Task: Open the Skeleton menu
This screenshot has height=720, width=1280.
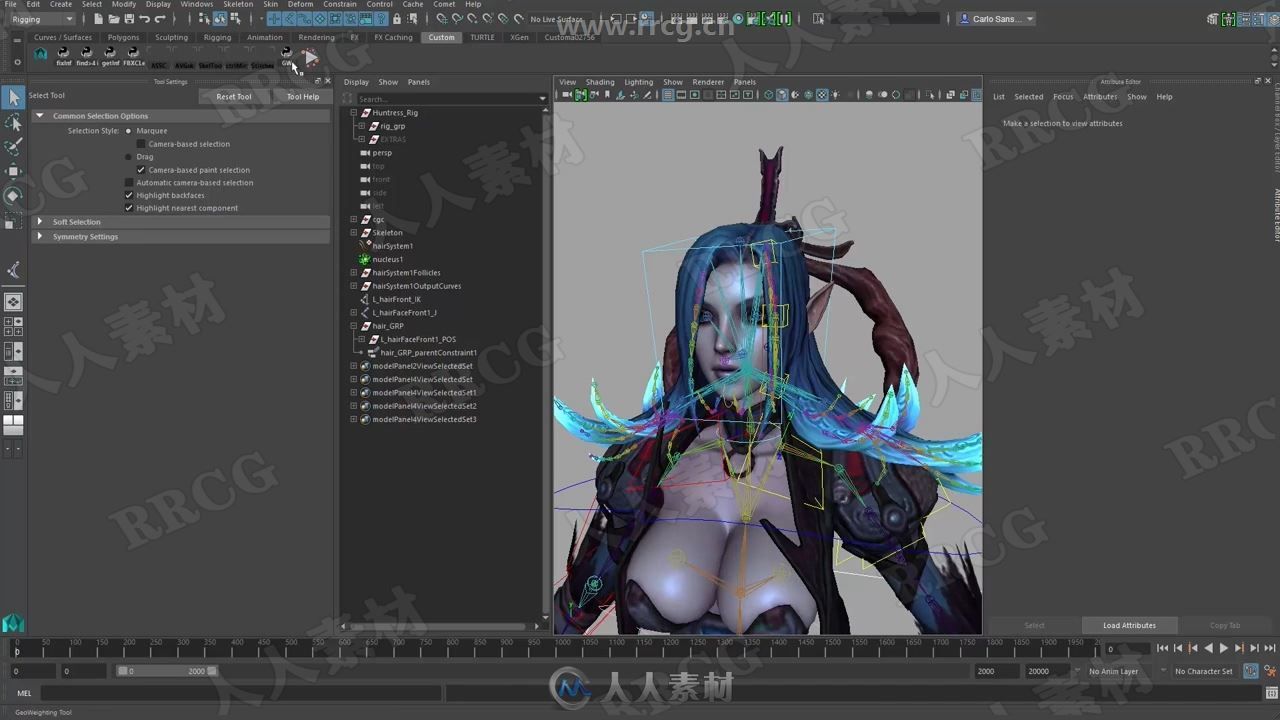Action: tap(238, 4)
